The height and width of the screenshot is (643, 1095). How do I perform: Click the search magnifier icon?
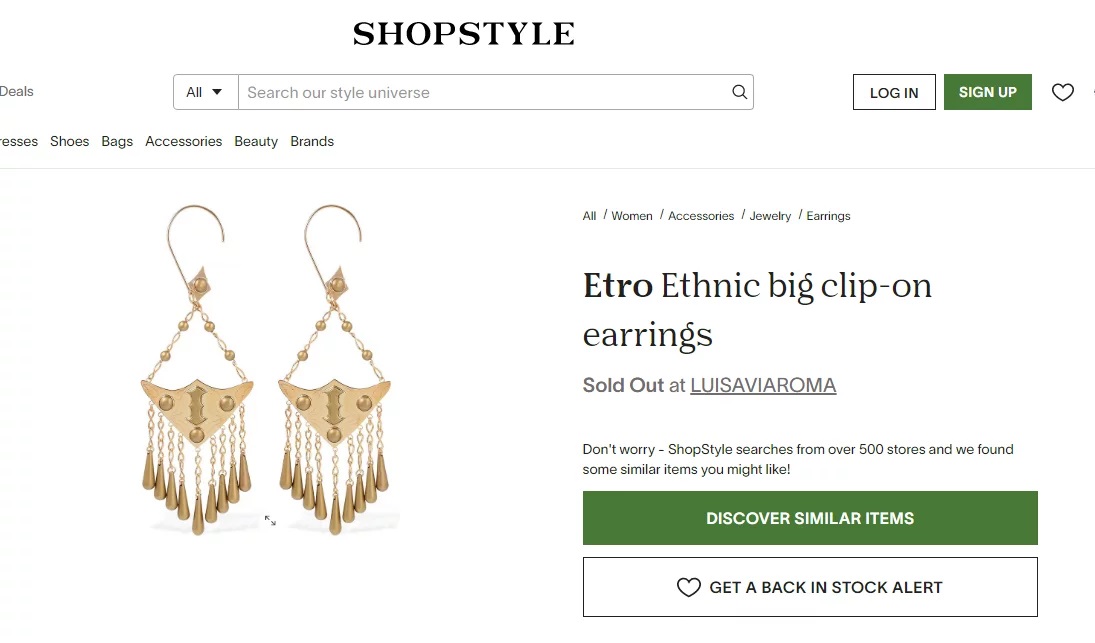pyautogui.click(x=739, y=92)
